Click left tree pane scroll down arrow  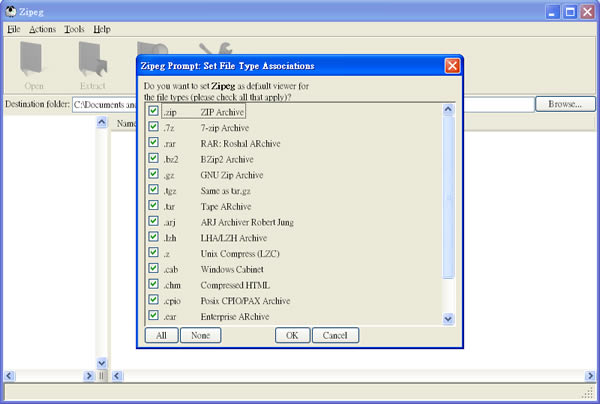point(101,363)
